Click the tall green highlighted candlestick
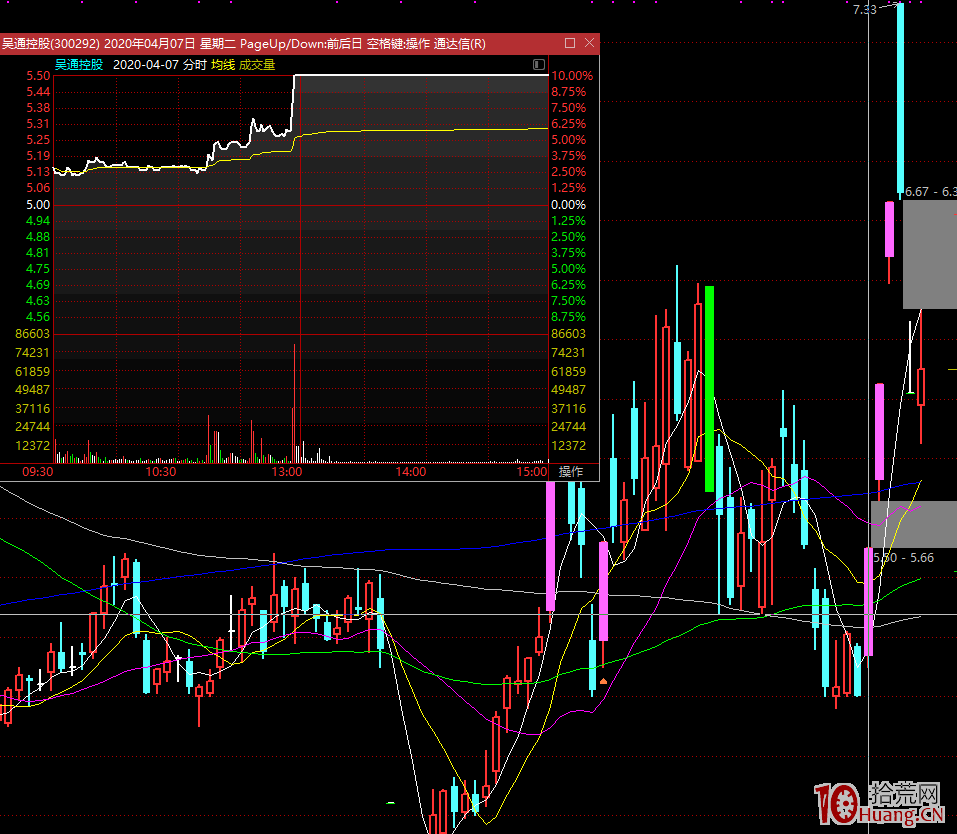This screenshot has width=957, height=834. [x=710, y=389]
